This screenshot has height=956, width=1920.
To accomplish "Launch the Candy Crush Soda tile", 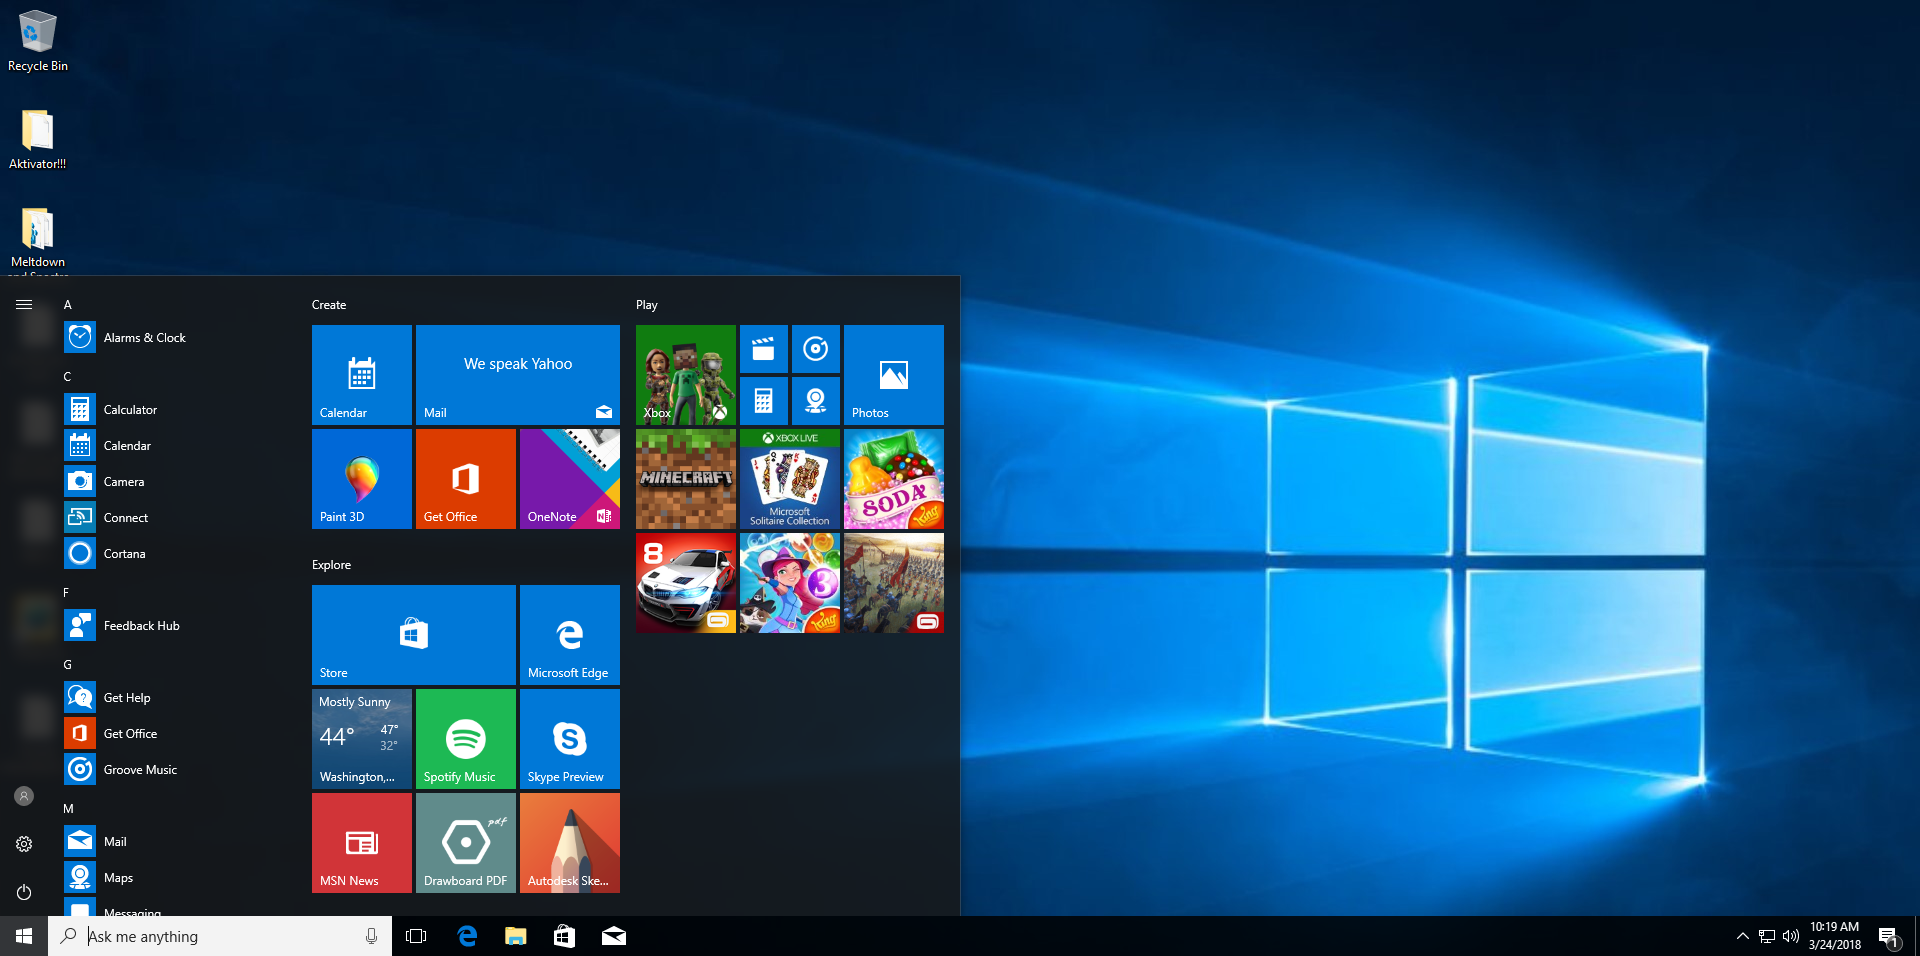I will (x=894, y=479).
